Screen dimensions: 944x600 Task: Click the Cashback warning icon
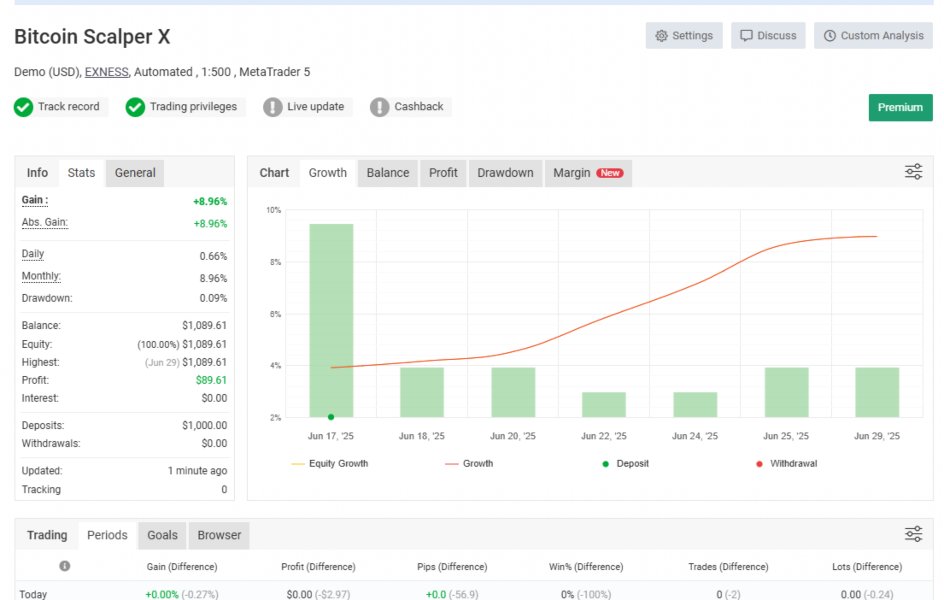coord(379,107)
